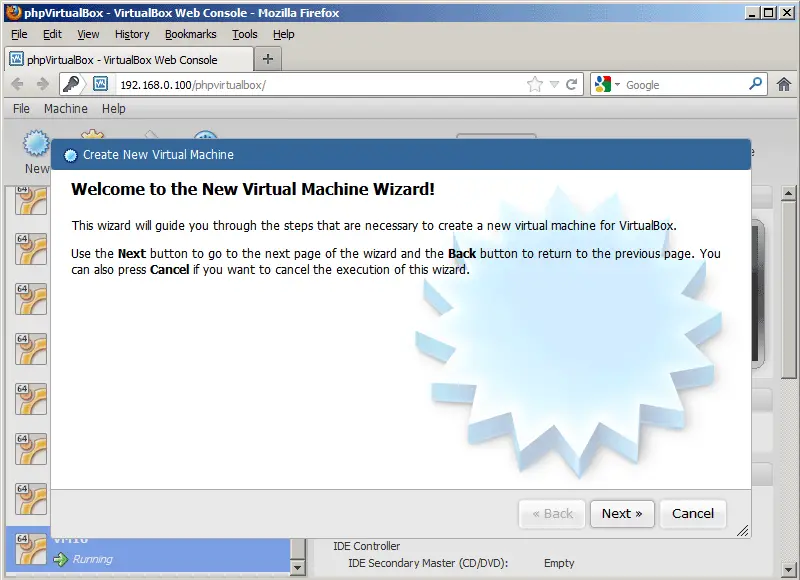Open the History menu
This screenshot has height=580, width=800.
pyautogui.click(x=132, y=34)
